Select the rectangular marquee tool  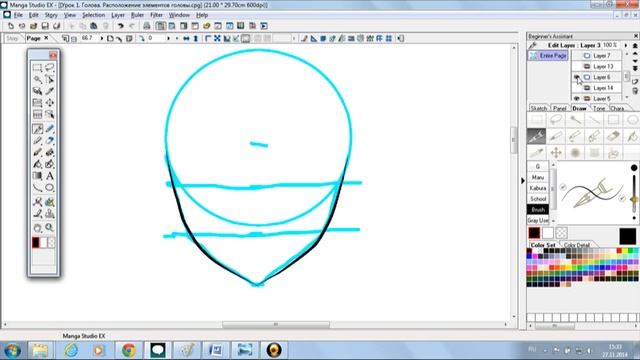coord(37,67)
